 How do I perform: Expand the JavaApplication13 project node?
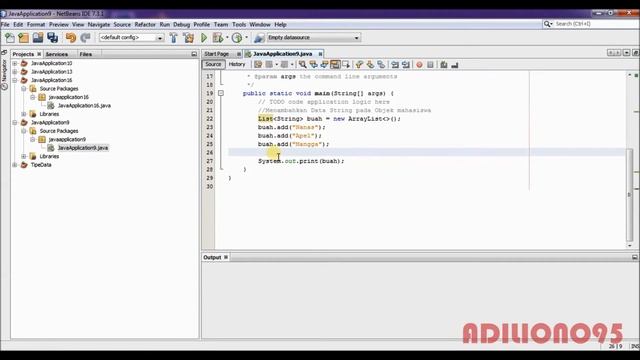pos(15,72)
